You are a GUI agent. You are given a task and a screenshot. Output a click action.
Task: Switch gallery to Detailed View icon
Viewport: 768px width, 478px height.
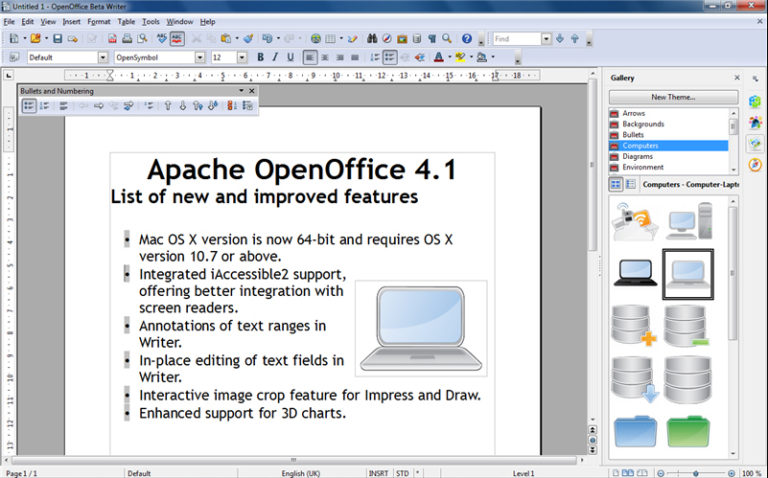[631, 185]
